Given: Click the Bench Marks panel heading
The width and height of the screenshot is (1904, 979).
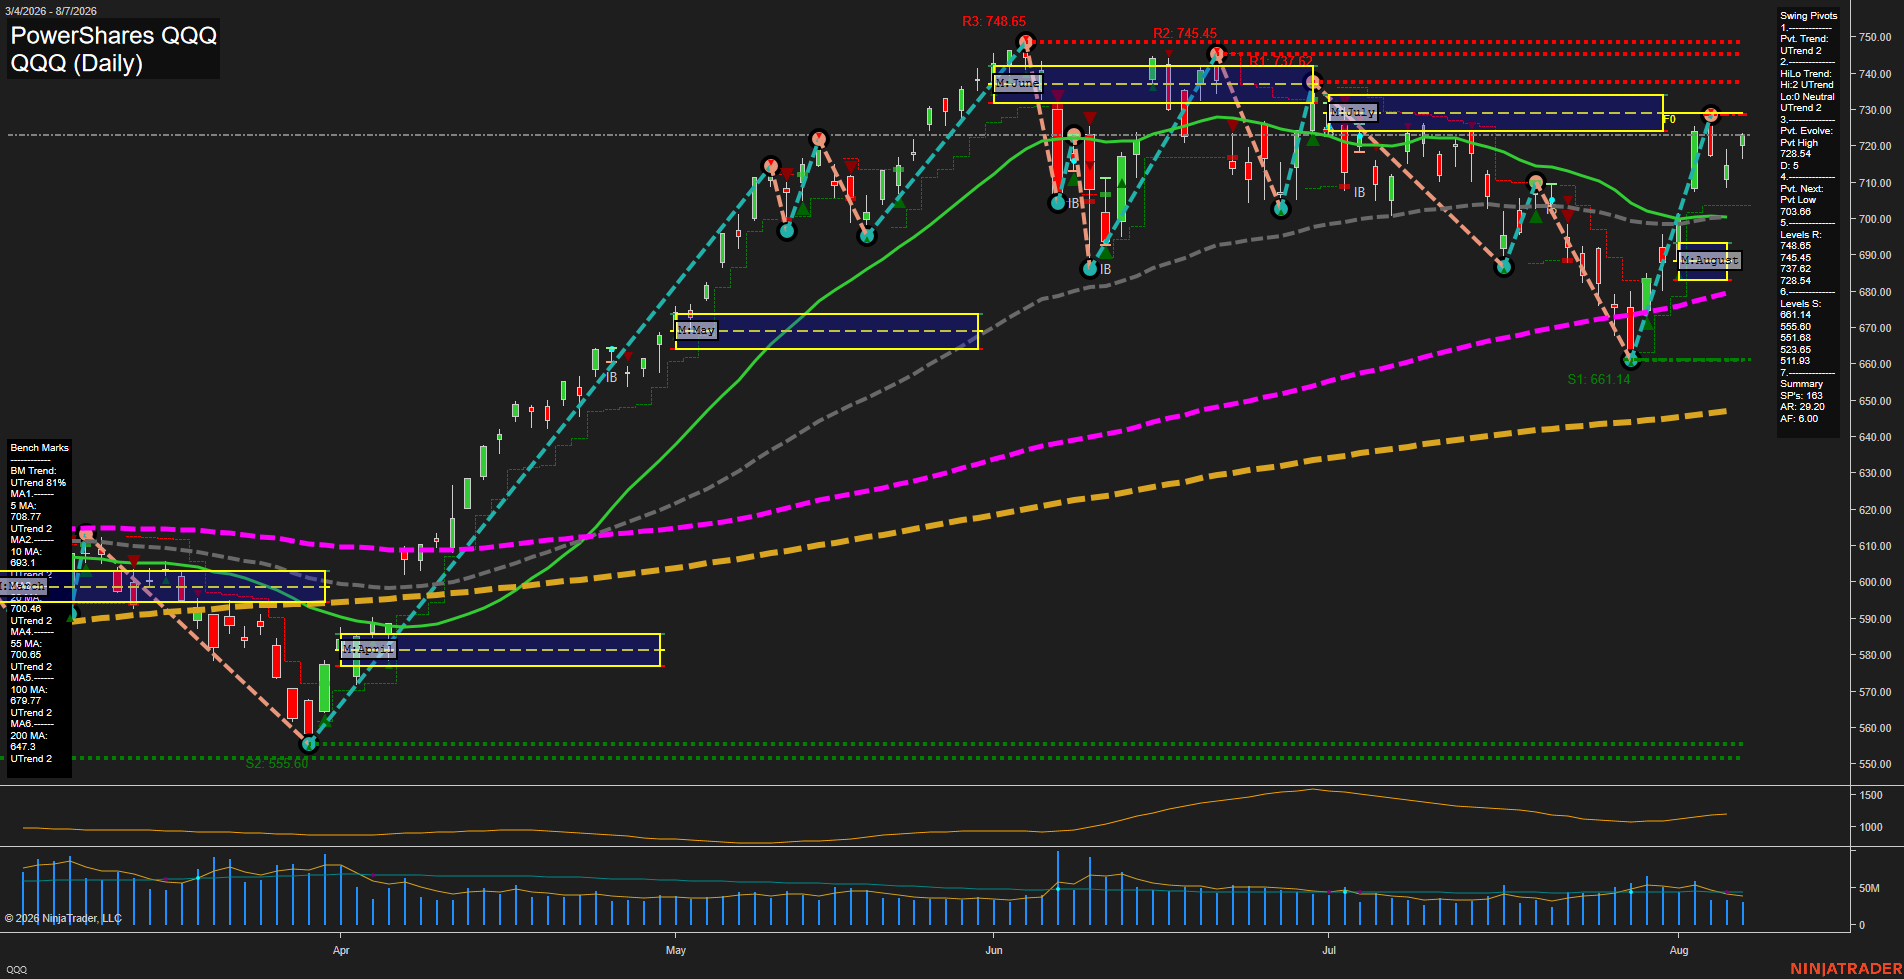Looking at the screenshot, I should [x=40, y=448].
